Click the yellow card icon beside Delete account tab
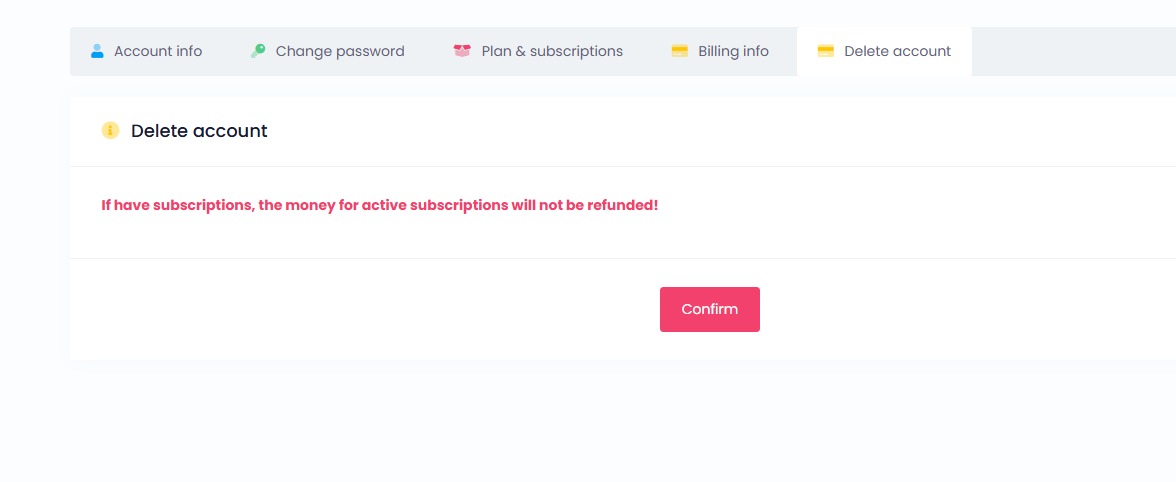Screen dimensions: 1176x482 click(x=826, y=51)
